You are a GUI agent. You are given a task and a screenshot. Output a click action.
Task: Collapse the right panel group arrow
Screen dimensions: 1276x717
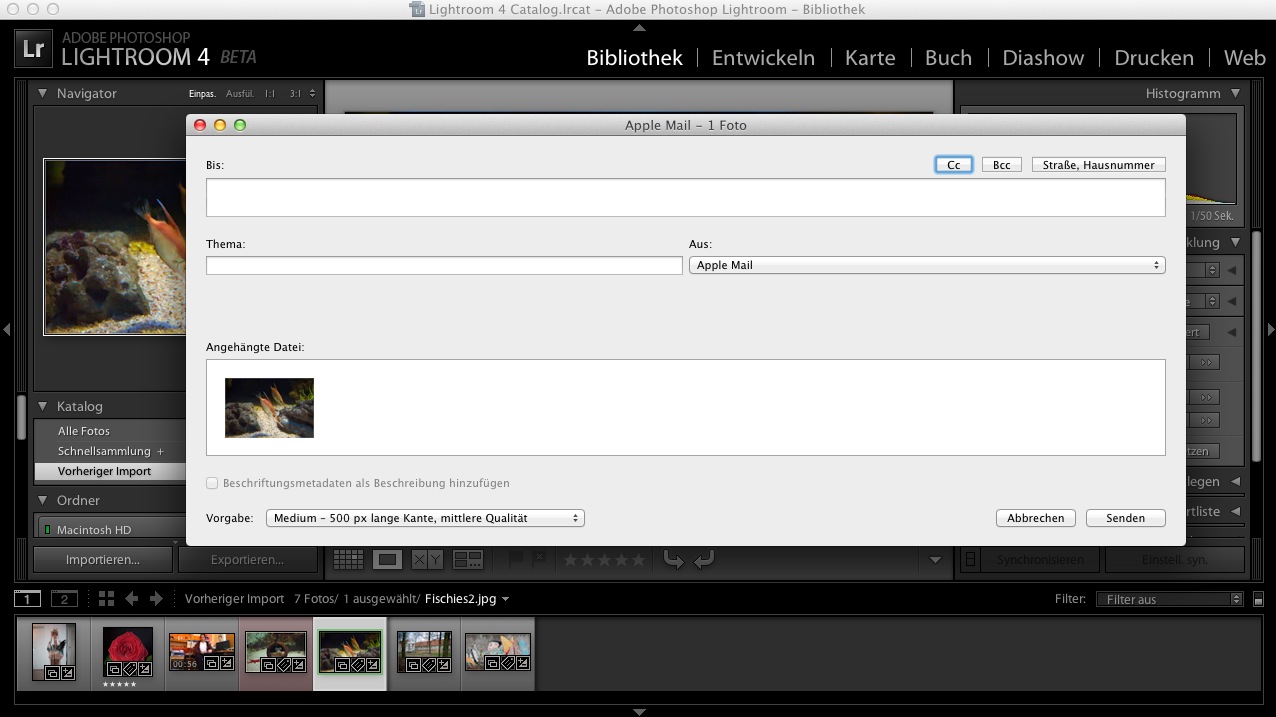point(1270,329)
